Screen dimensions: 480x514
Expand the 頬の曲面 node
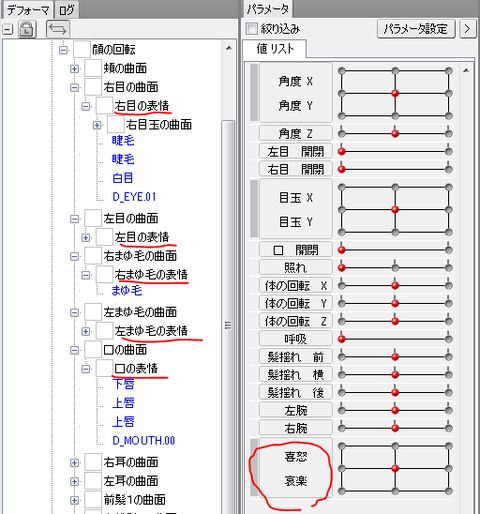pos(74,69)
